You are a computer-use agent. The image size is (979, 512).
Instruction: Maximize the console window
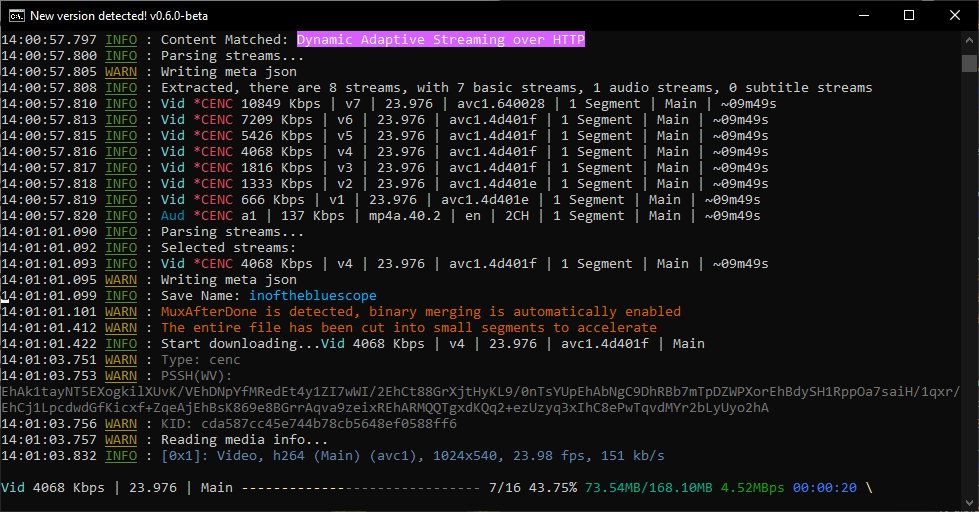coord(909,16)
